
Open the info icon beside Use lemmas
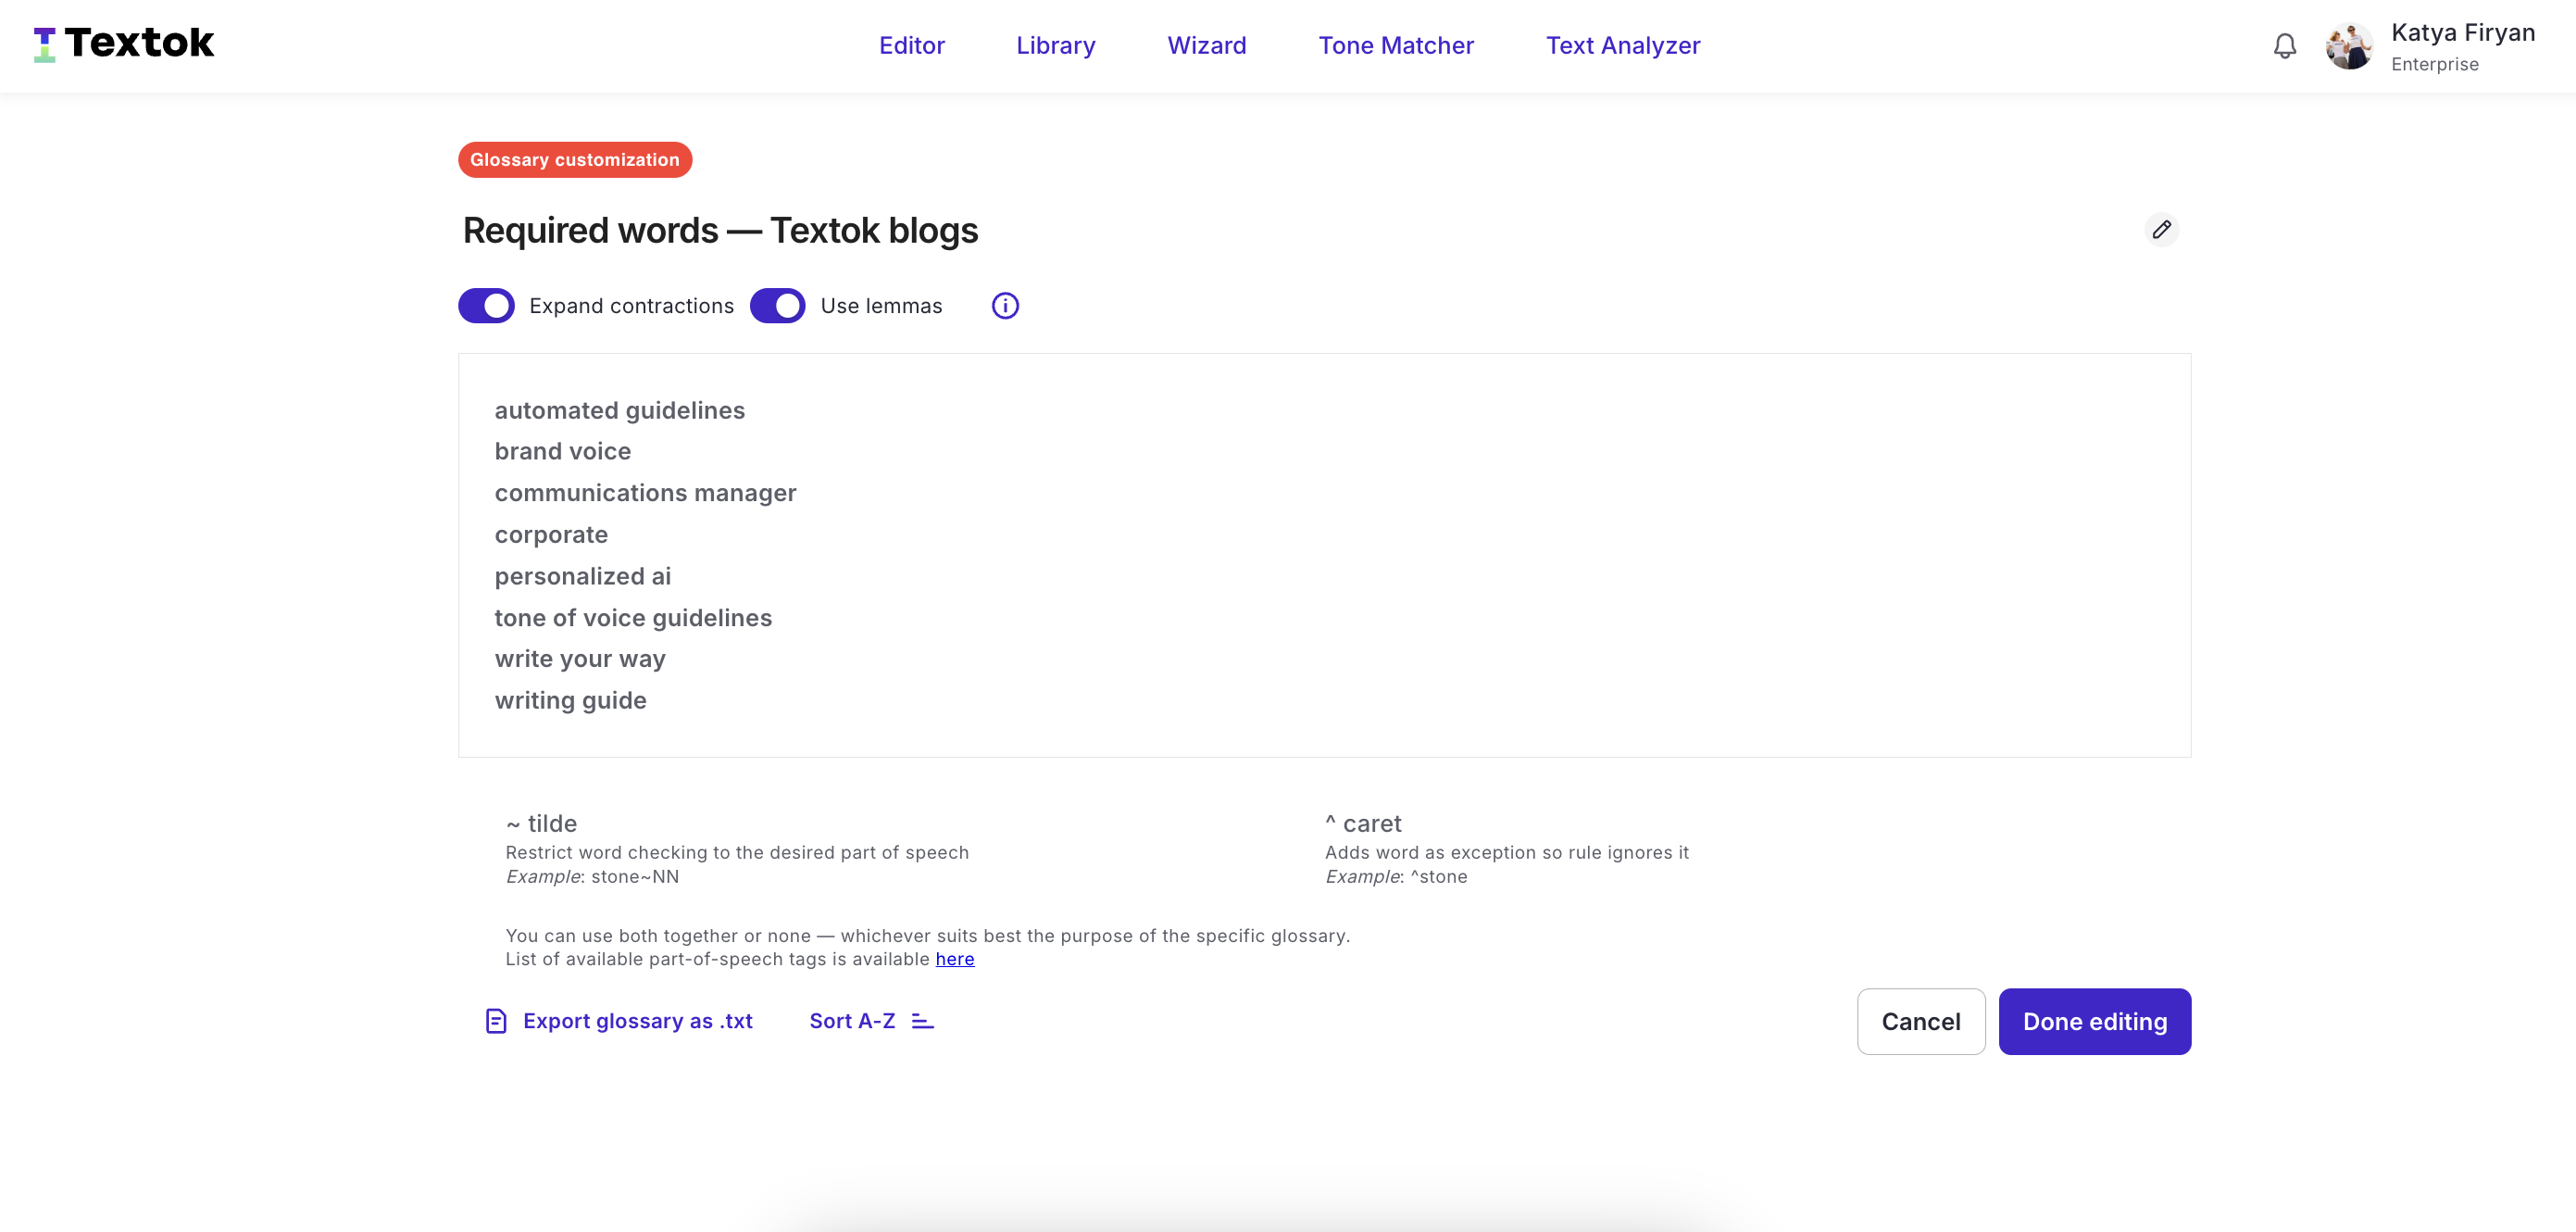click(1004, 305)
